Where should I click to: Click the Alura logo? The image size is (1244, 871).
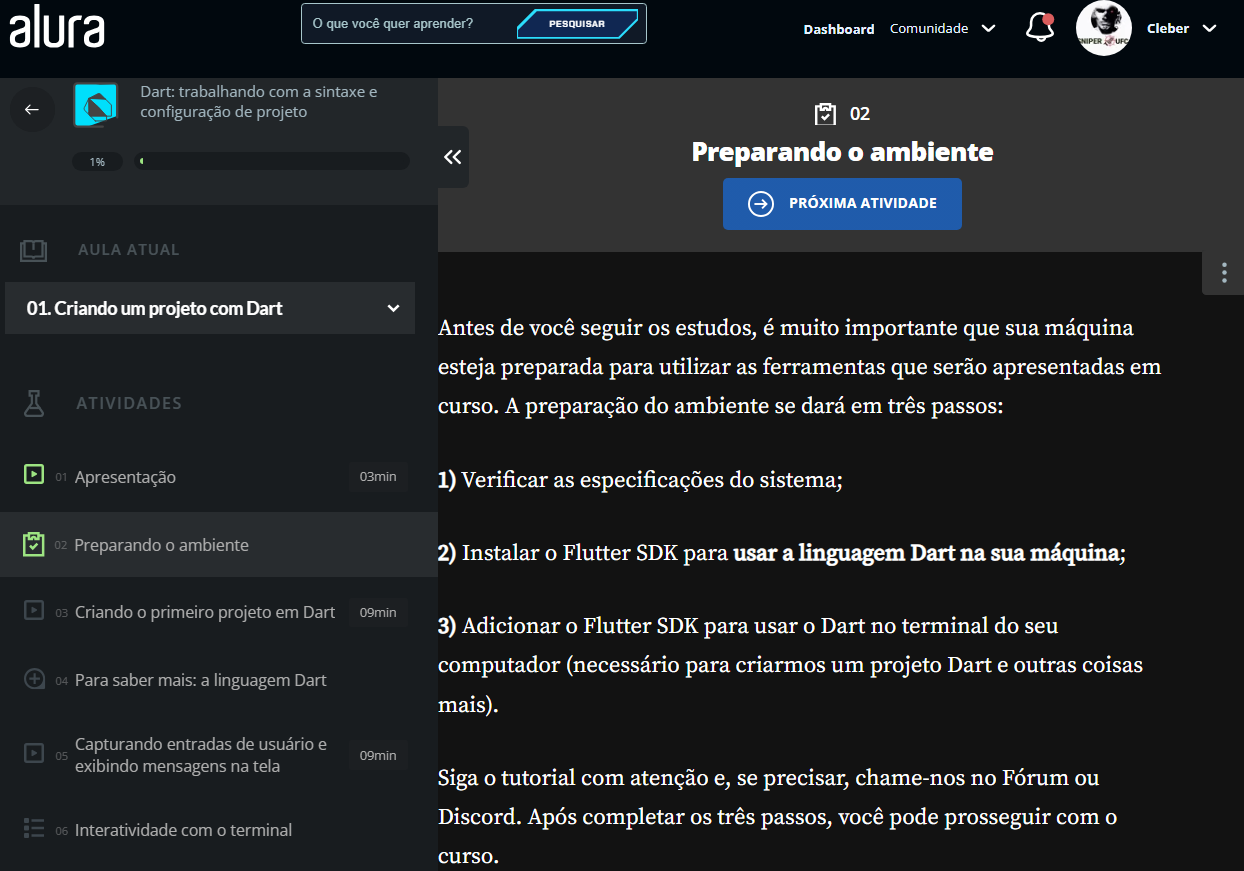pyautogui.click(x=57, y=29)
